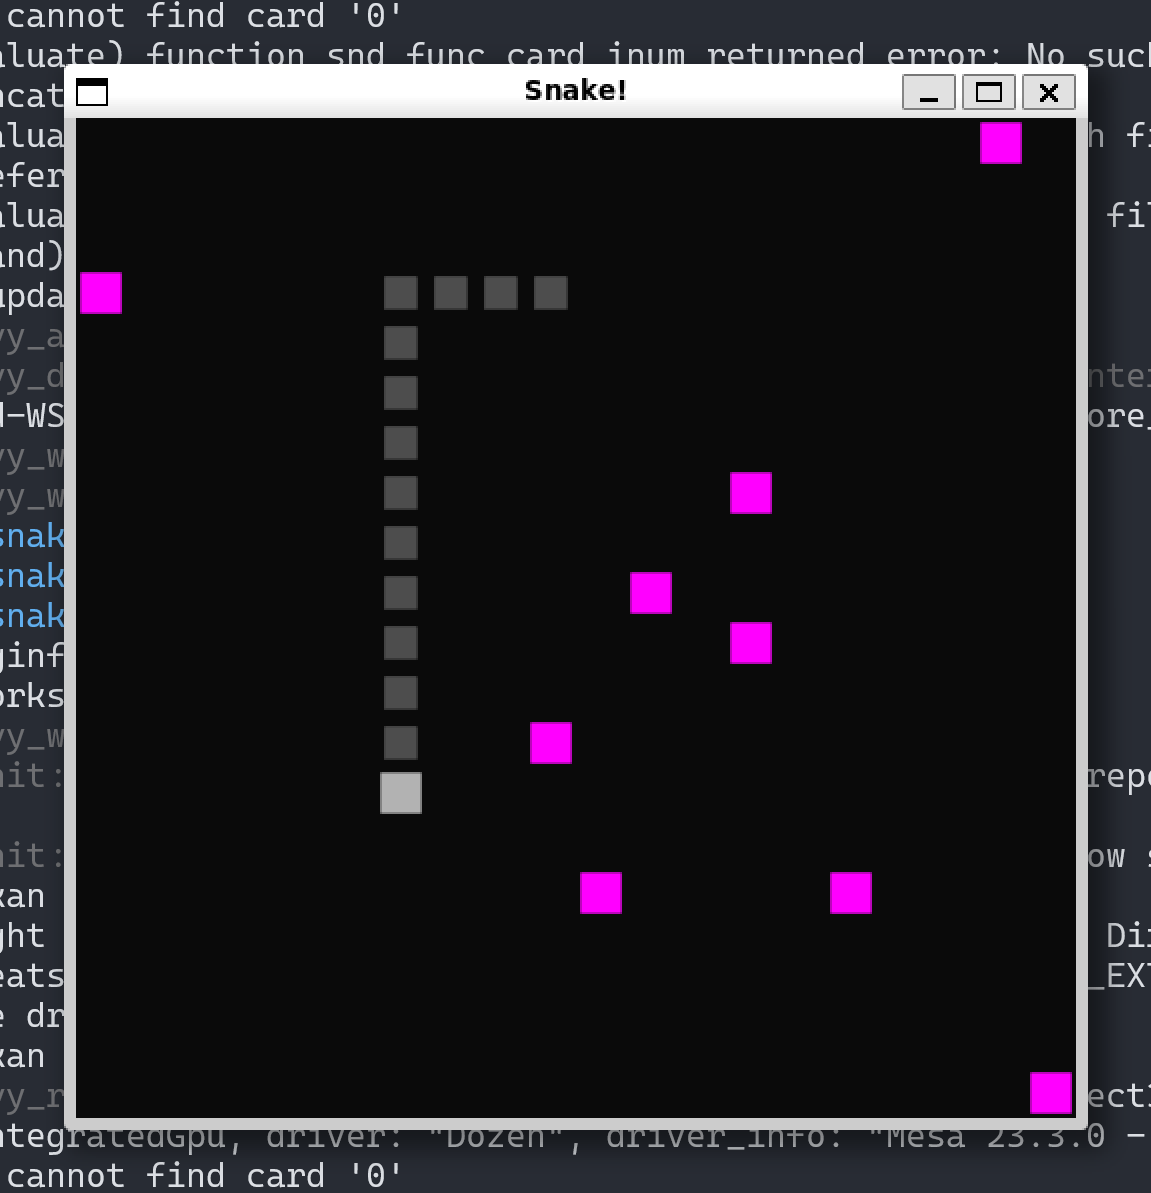Click the magenta food square in bottom-right corner
This screenshot has width=1151, height=1193.
[1050, 1093]
